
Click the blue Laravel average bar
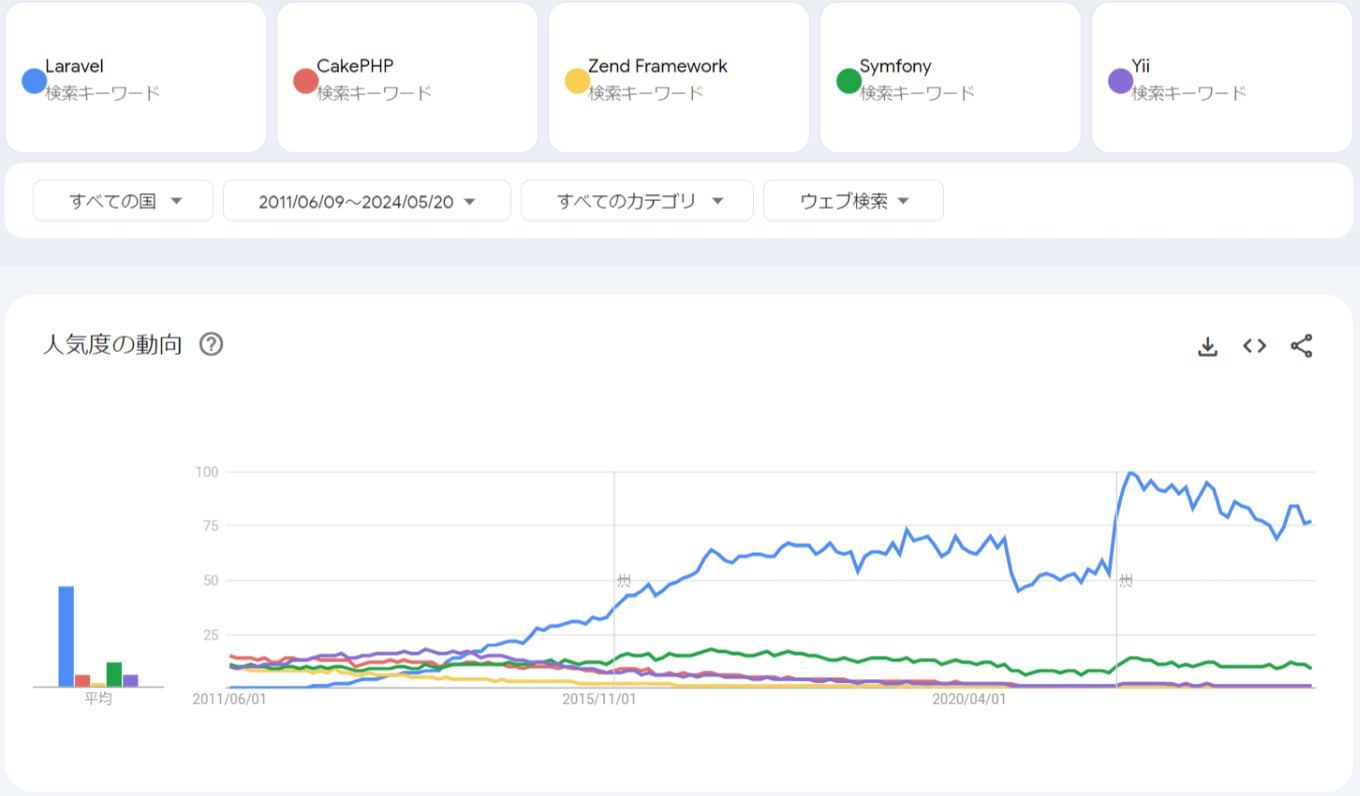click(66, 636)
